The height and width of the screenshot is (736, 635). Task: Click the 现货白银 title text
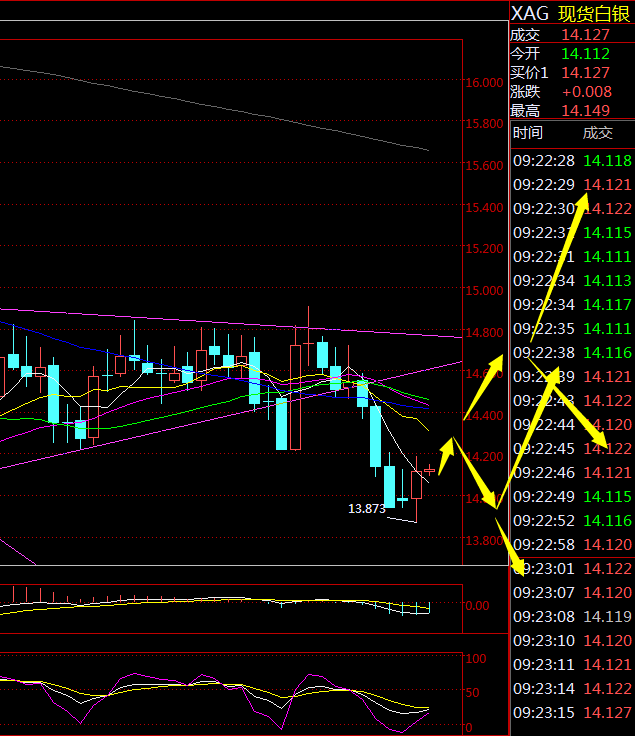[x=594, y=13]
